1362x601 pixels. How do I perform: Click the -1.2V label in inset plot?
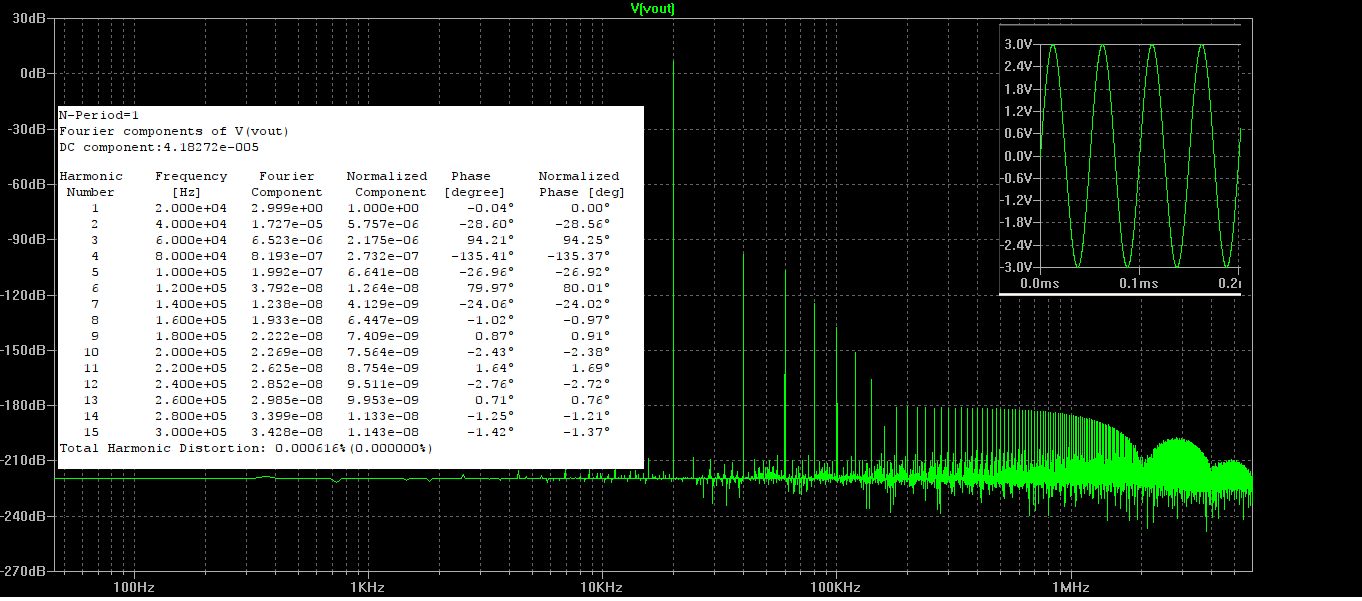1016,200
